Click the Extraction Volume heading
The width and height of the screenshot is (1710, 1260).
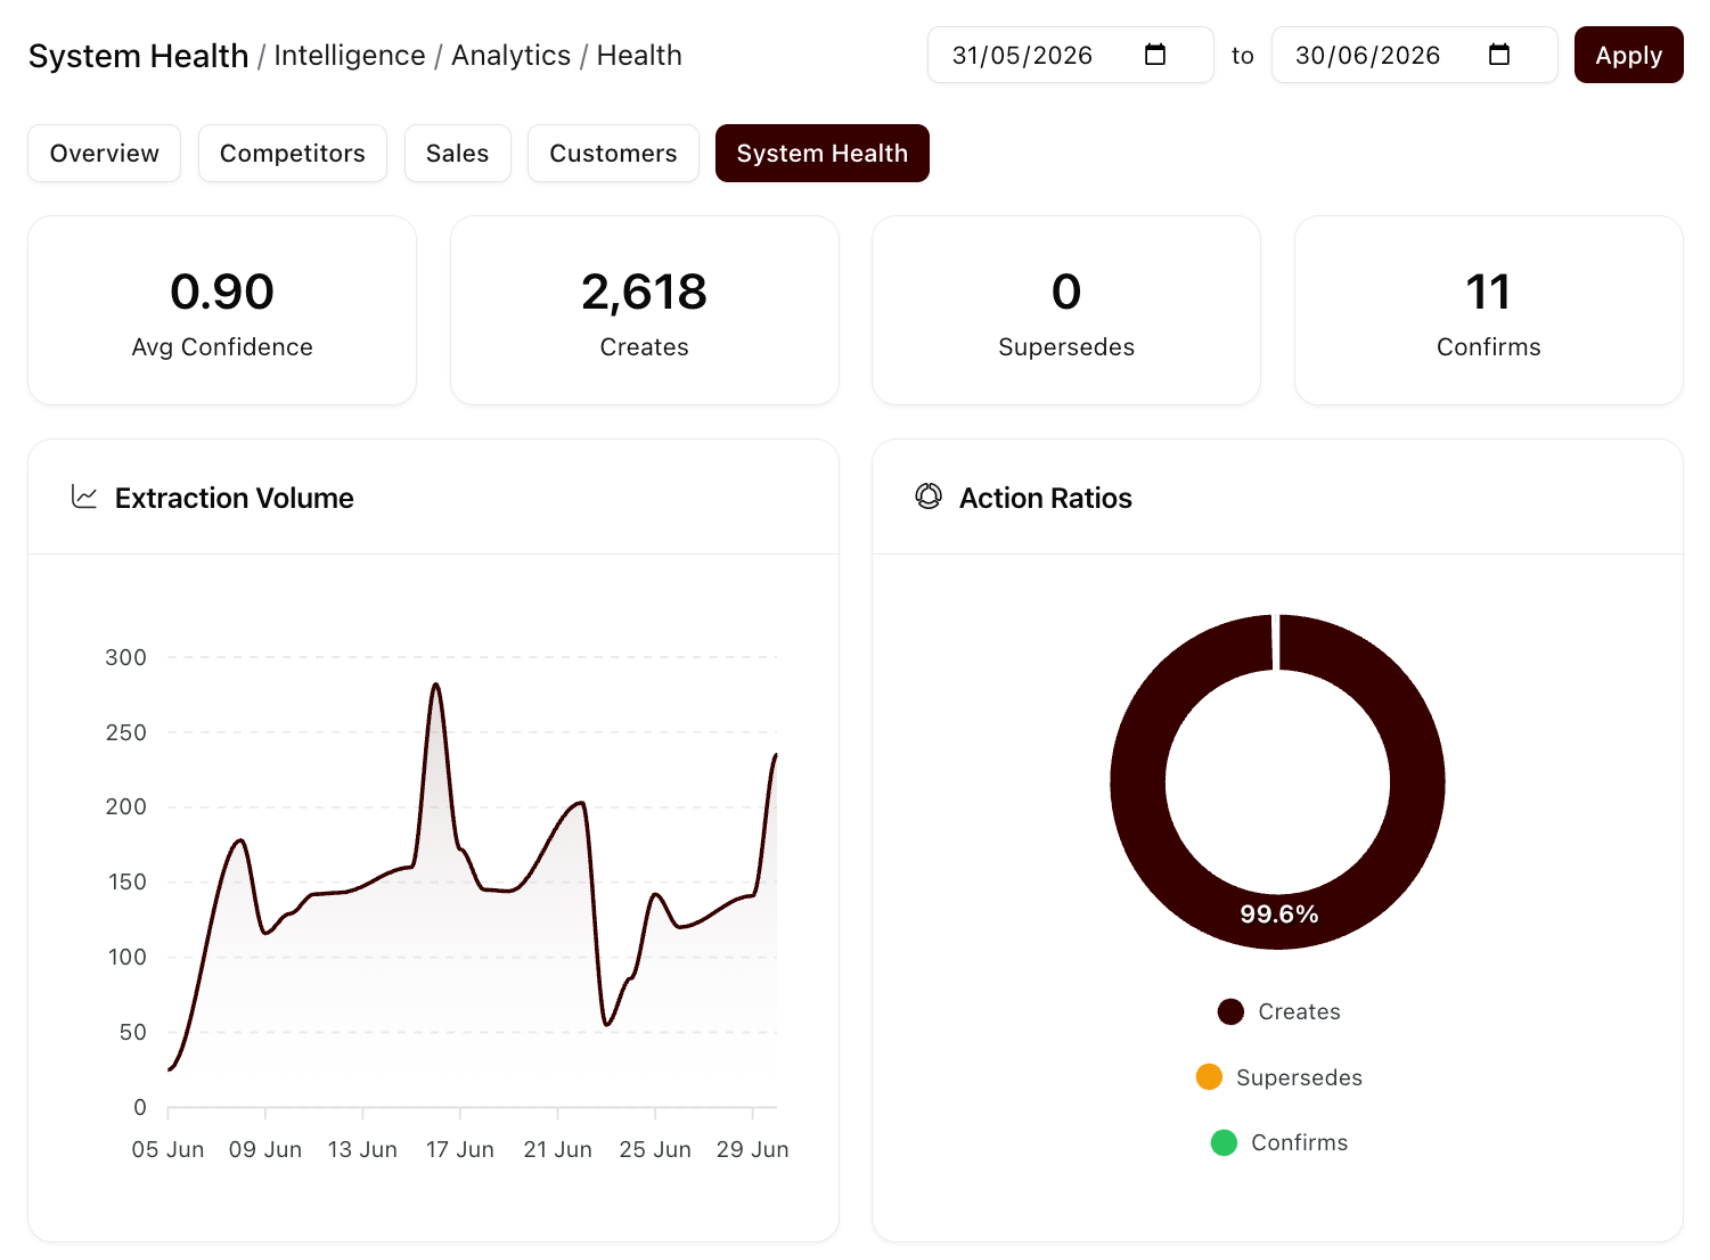pyautogui.click(x=234, y=498)
